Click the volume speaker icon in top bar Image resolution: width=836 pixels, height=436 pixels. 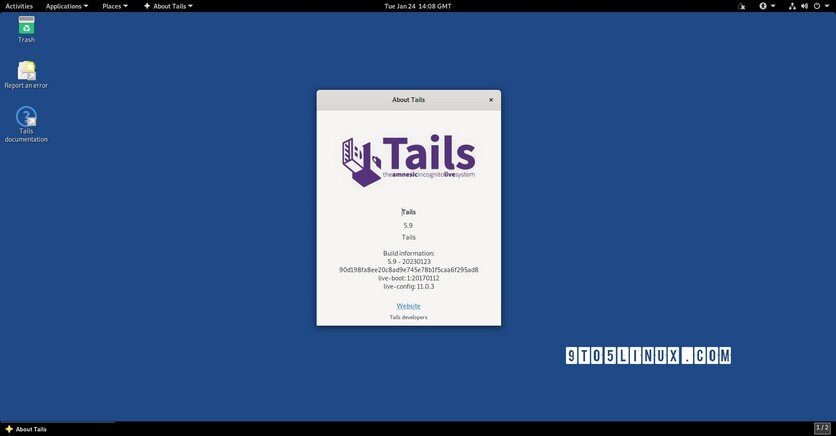pyautogui.click(x=804, y=6)
